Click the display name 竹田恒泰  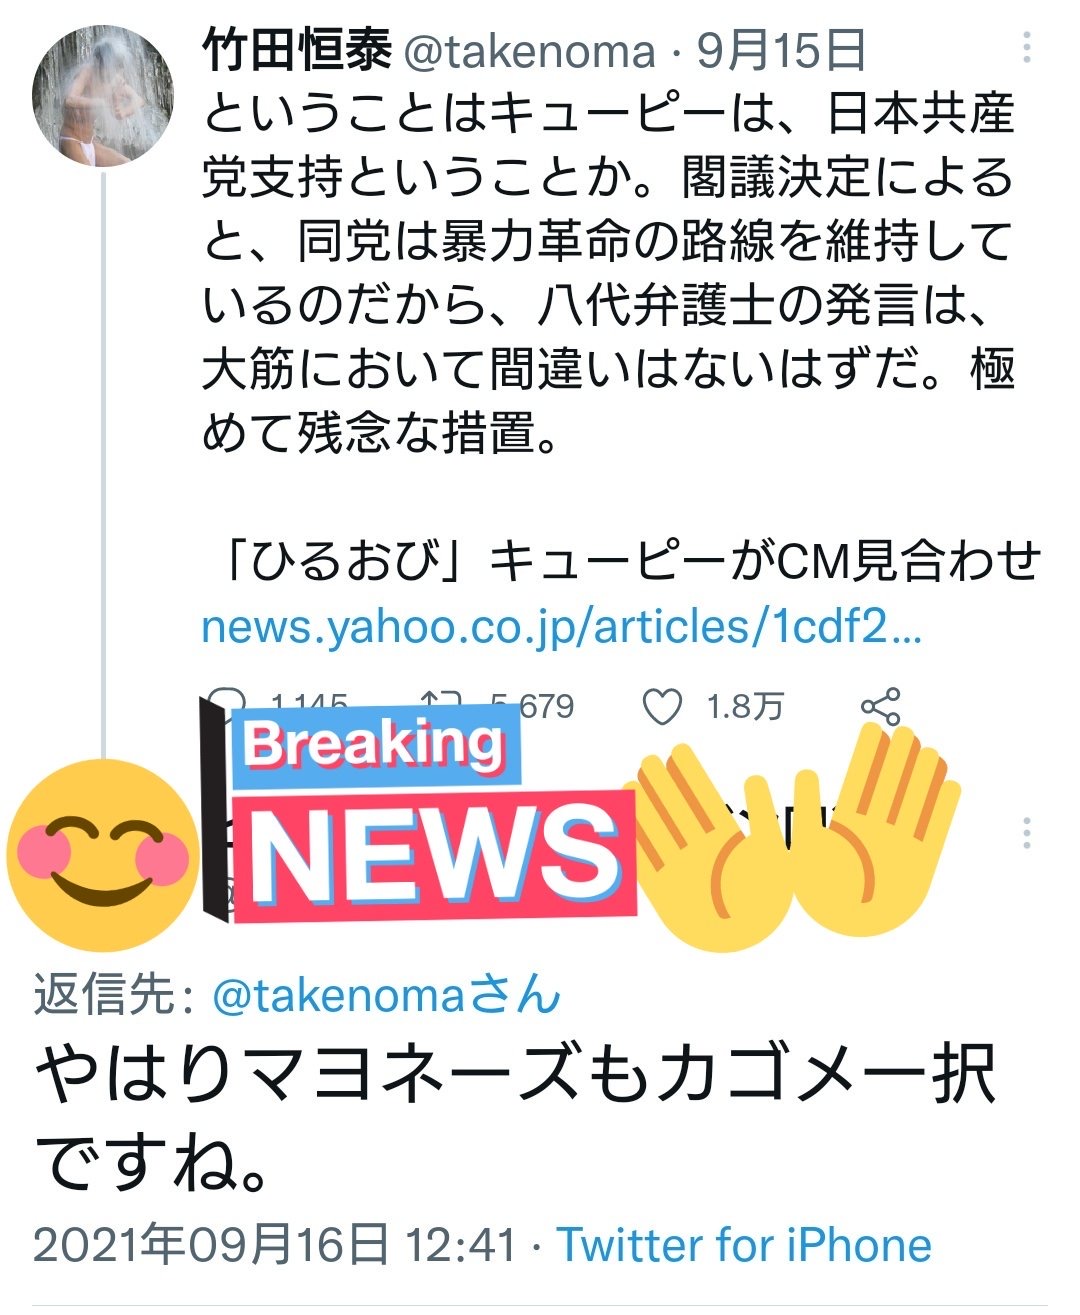coord(296,50)
